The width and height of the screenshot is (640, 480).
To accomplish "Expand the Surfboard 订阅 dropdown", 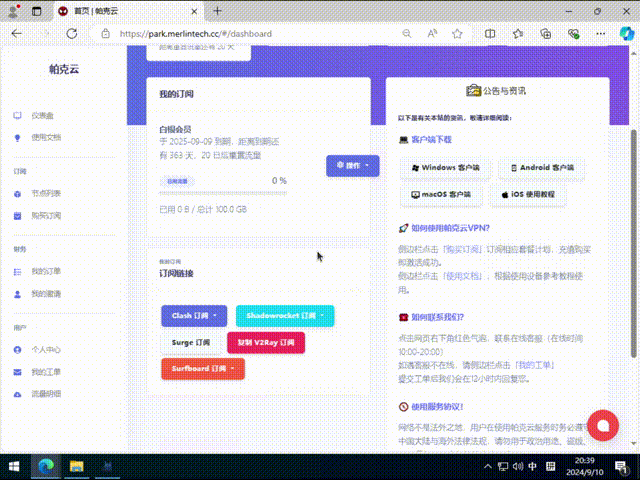I will tap(203, 368).
